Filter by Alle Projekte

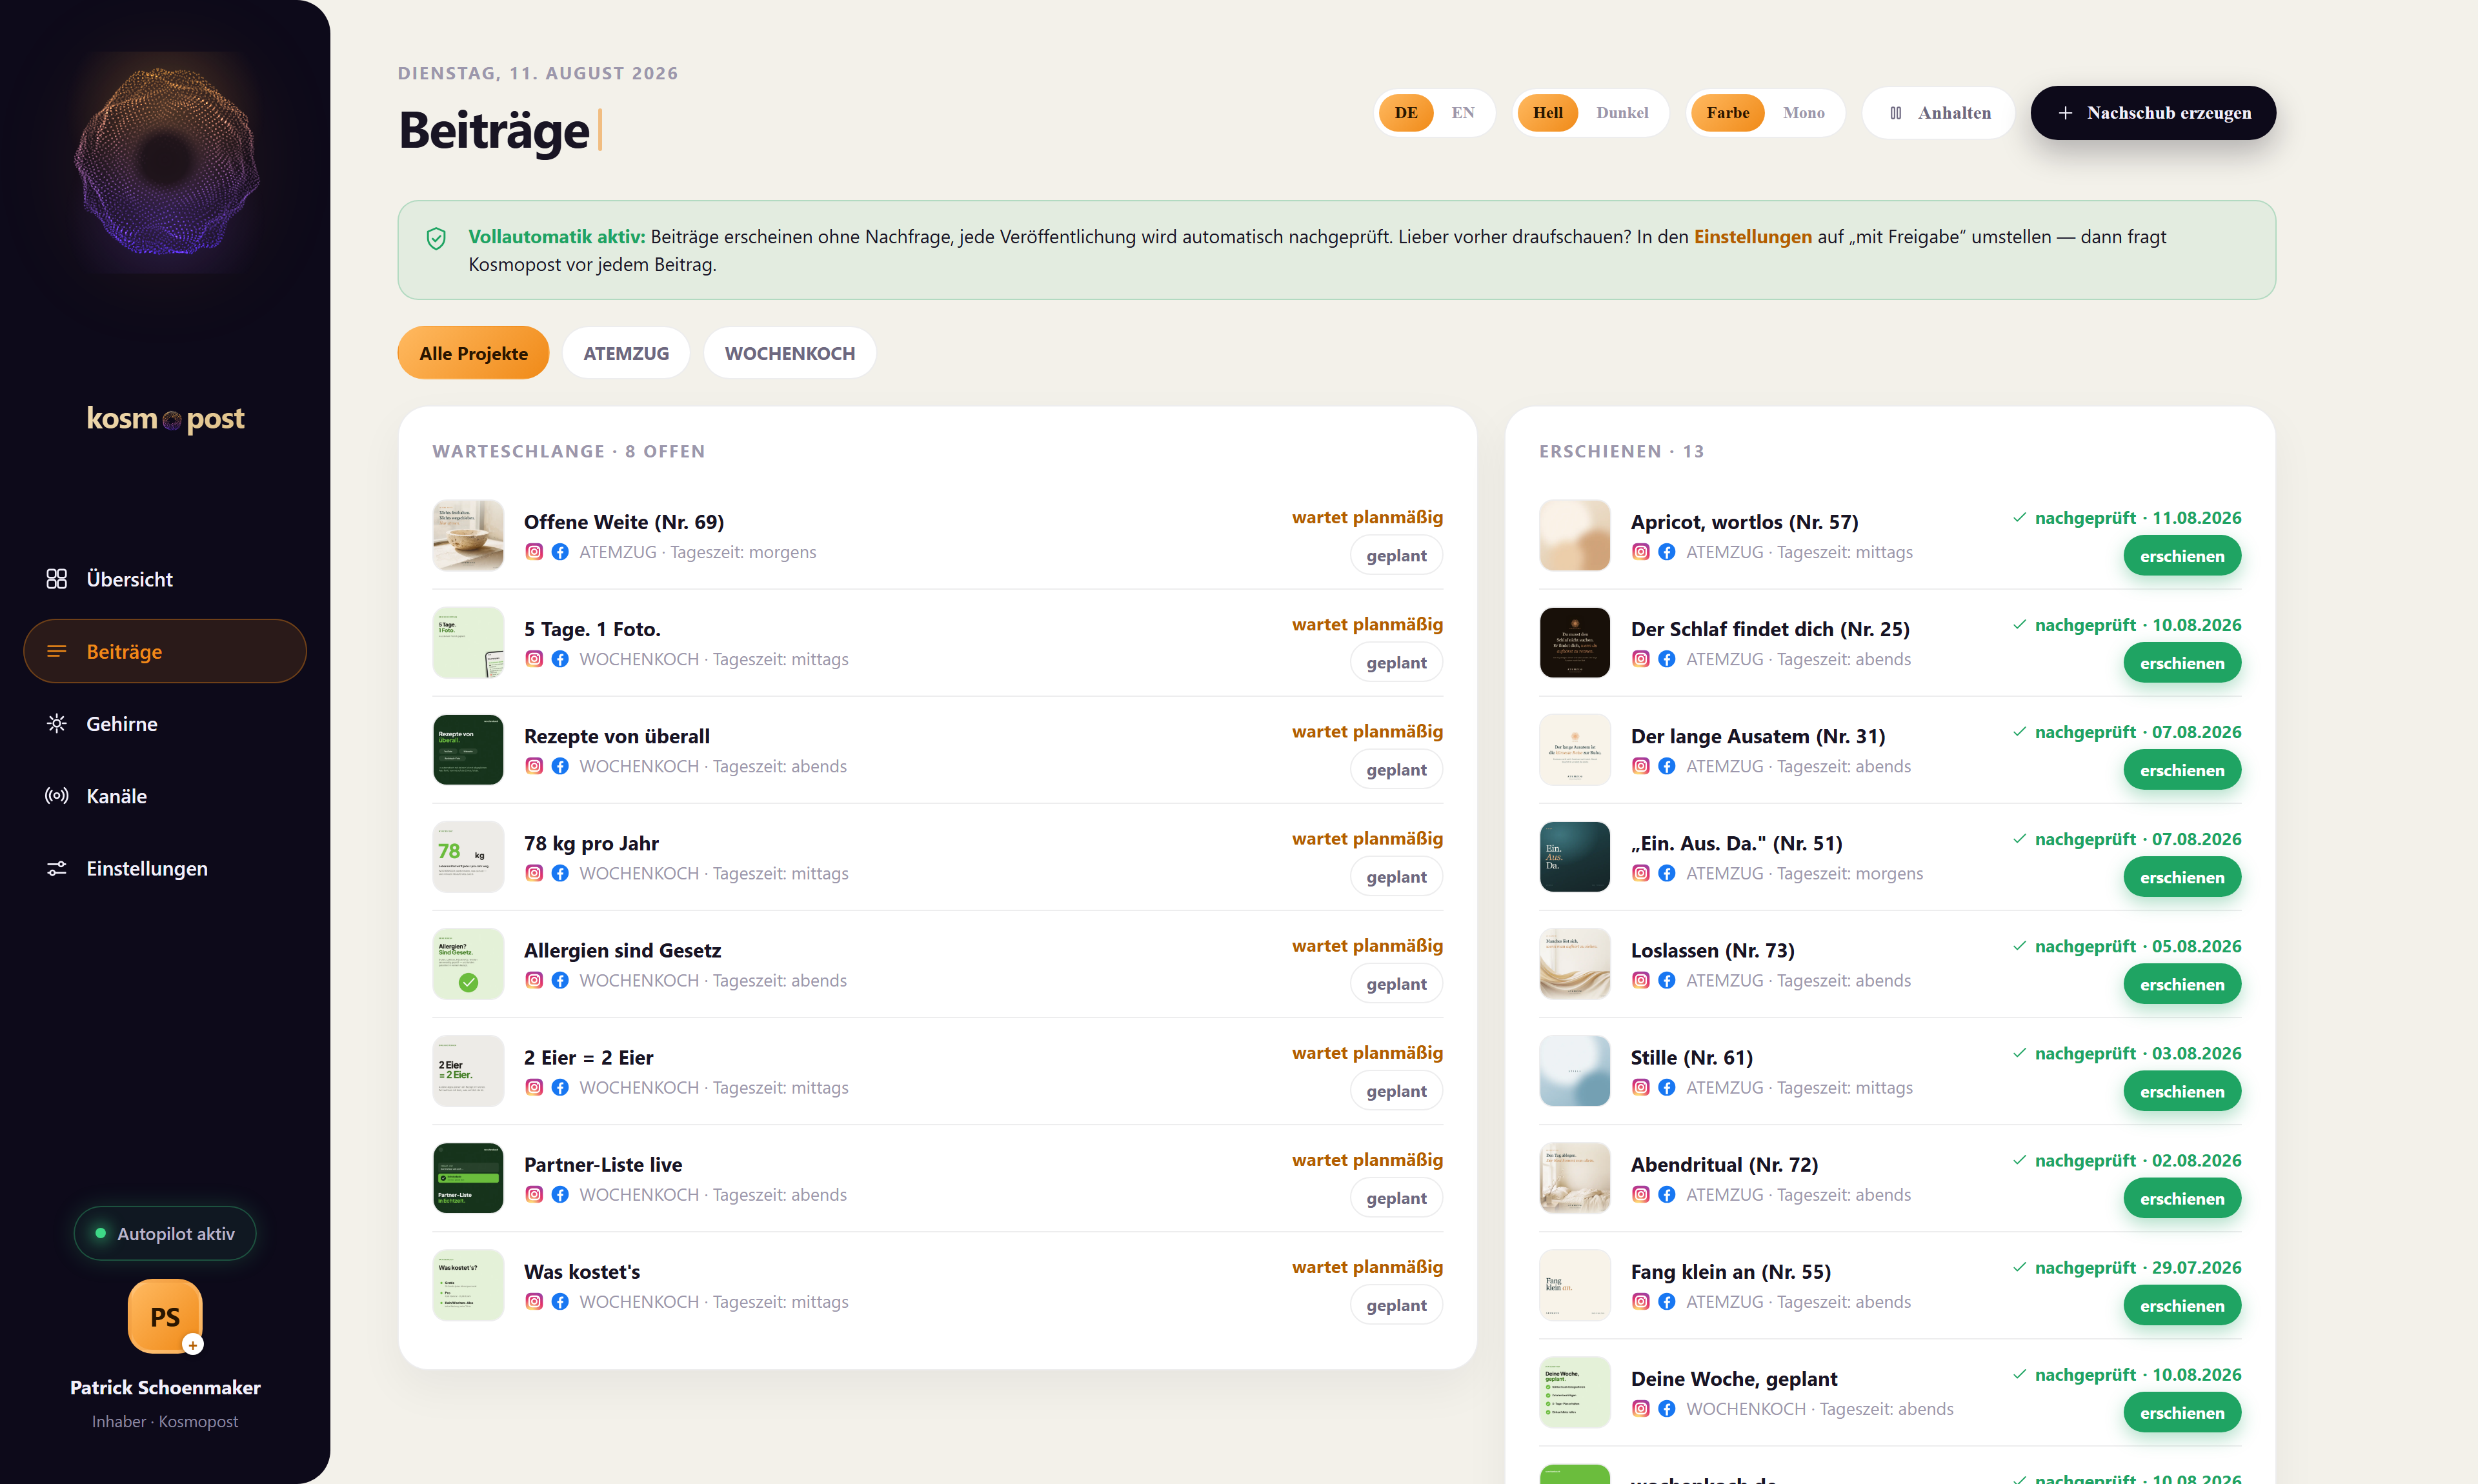click(473, 353)
